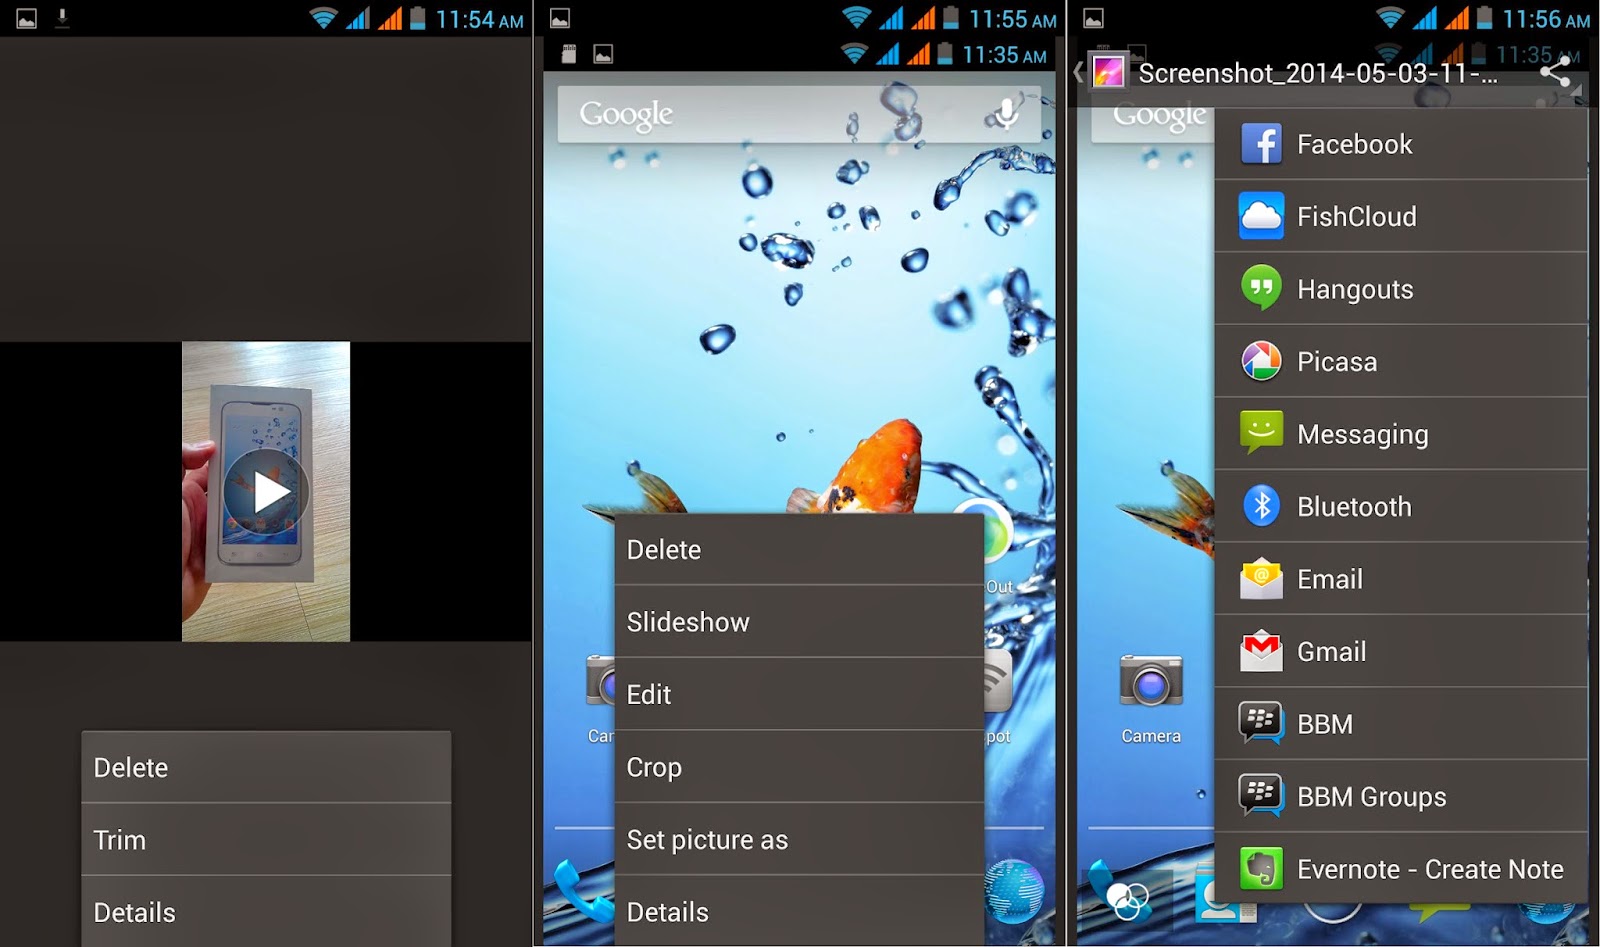Viewport: 1600px width, 947px height.
Task: Open Evernote - Create Note
Action: 1401,869
